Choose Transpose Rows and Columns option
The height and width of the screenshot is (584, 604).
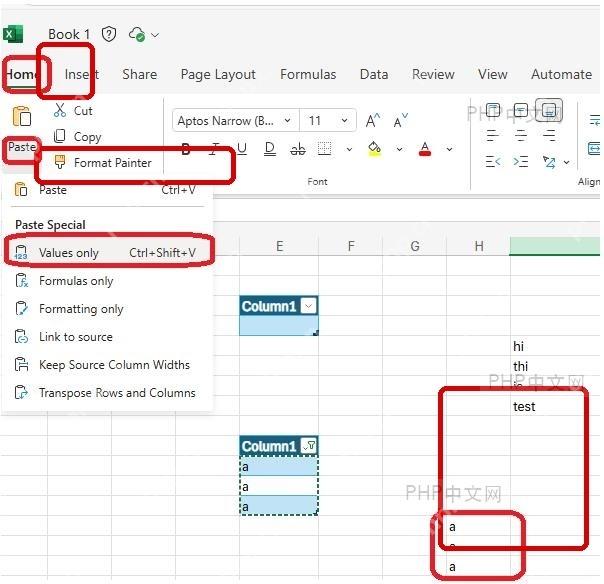click(x=105, y=393)
